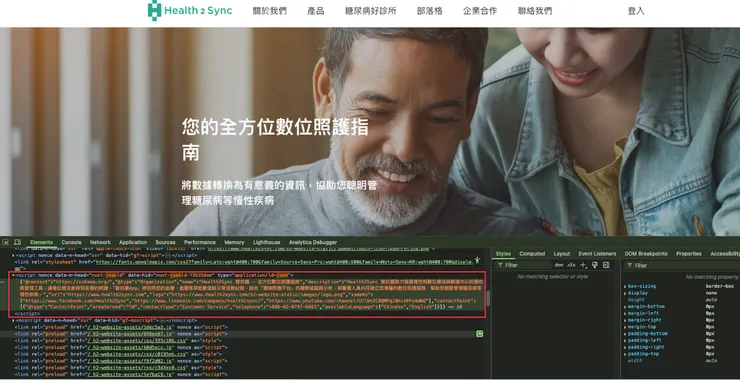This screenshot has width=740, height=380.
Task: Open the 企業合作 nav menu item
Action: [480, 11]
